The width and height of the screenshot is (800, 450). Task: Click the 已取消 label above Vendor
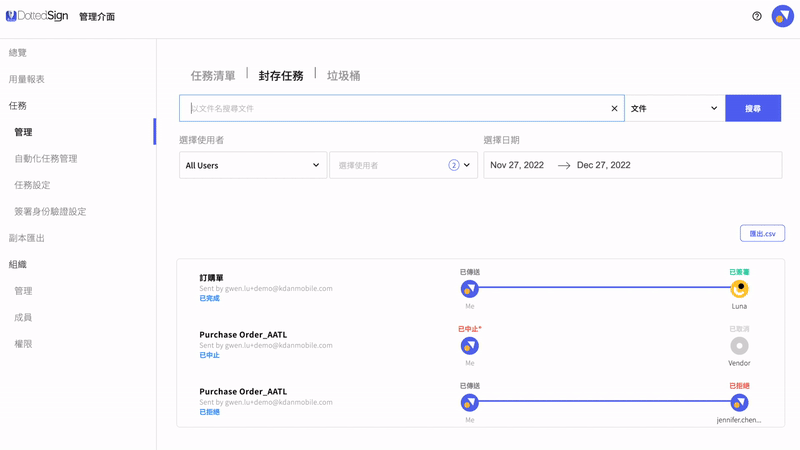[x=739, y=329]
